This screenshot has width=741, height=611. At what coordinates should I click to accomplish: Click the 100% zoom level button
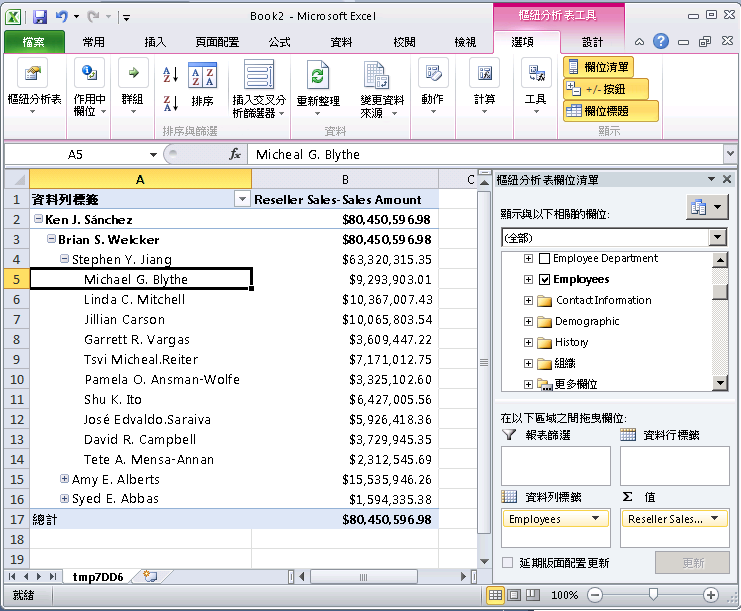click(x=564, y=595)
